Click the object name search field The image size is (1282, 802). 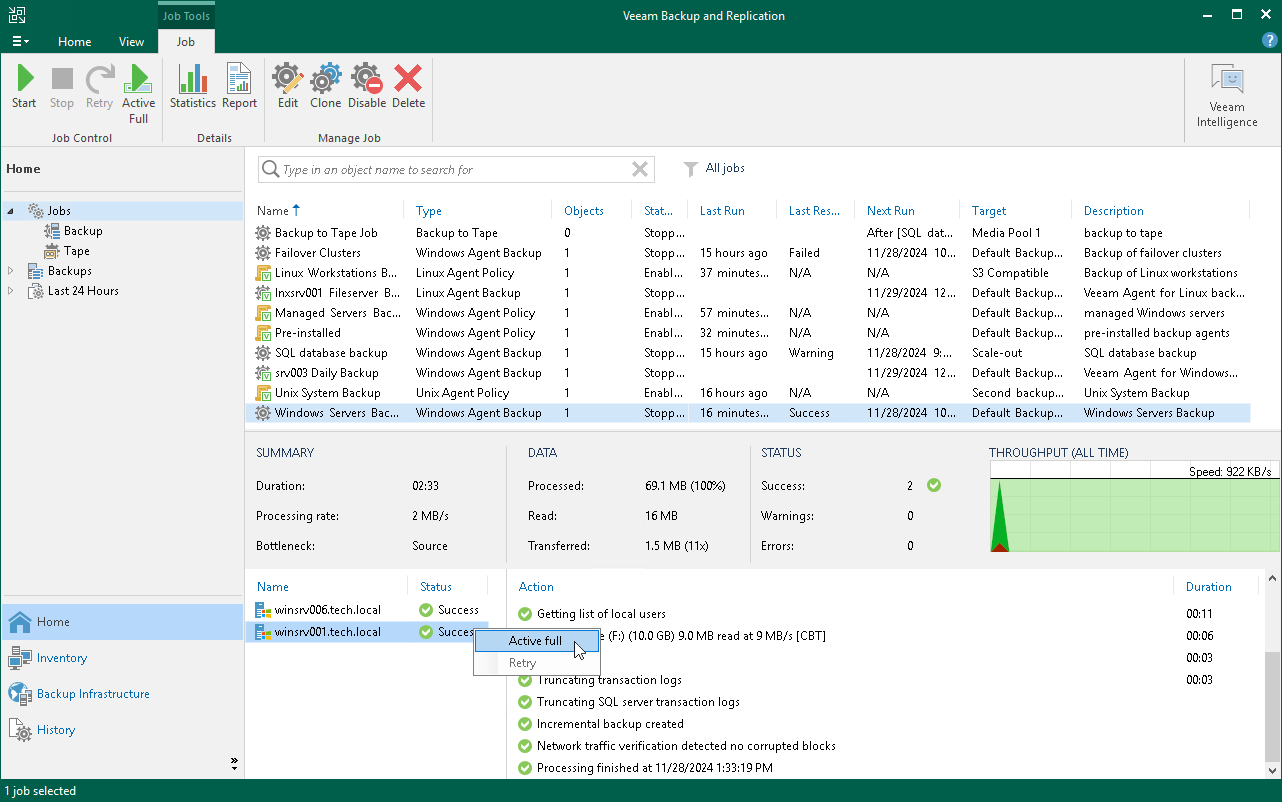tap(455, 170)
